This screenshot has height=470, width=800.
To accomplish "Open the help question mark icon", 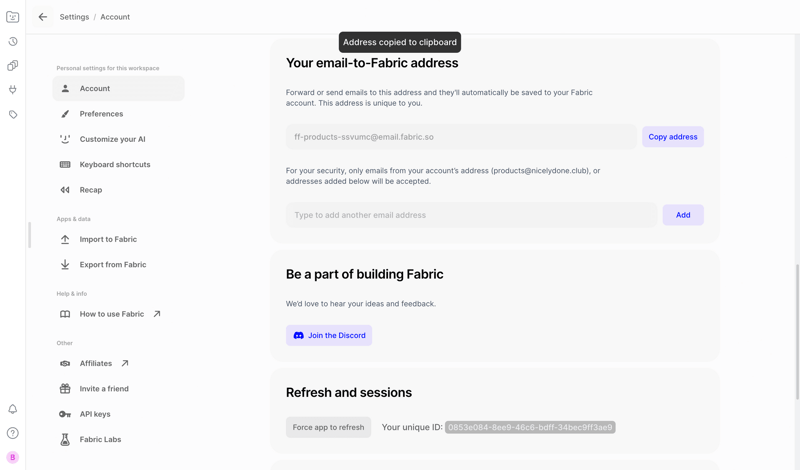I will (x=13, y=433).
